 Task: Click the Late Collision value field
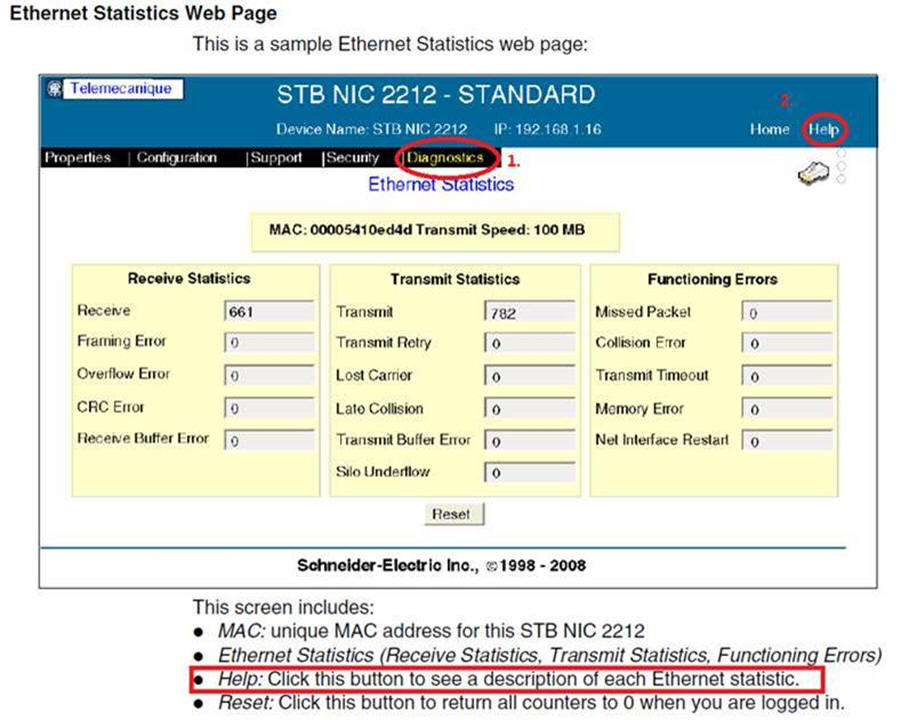530,409
